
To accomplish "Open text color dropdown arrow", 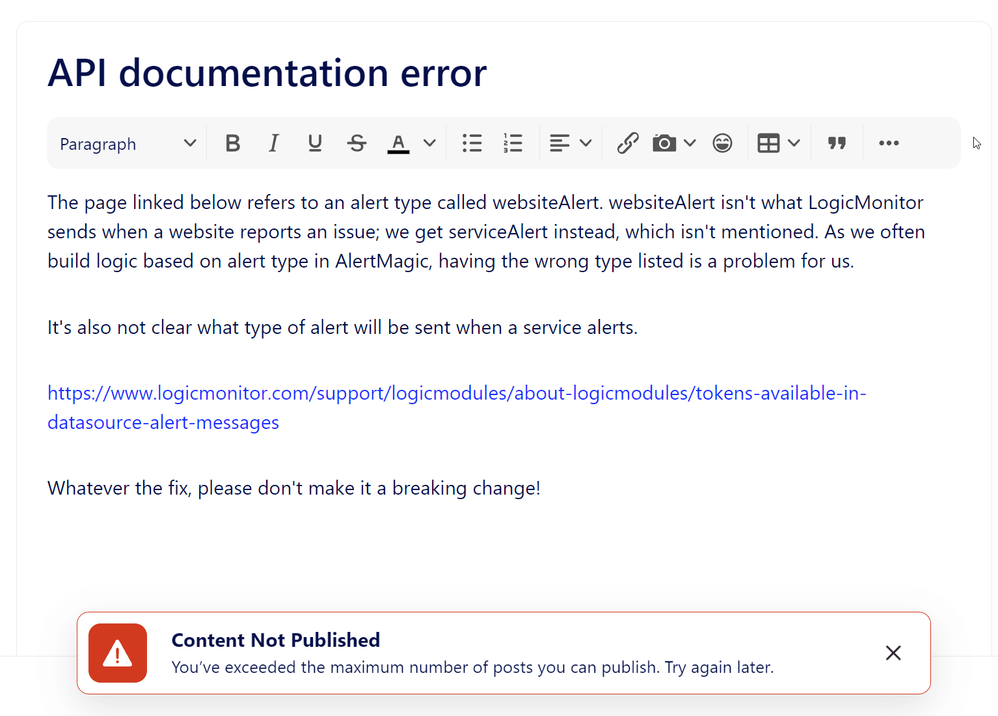I will tap(430, 143).
